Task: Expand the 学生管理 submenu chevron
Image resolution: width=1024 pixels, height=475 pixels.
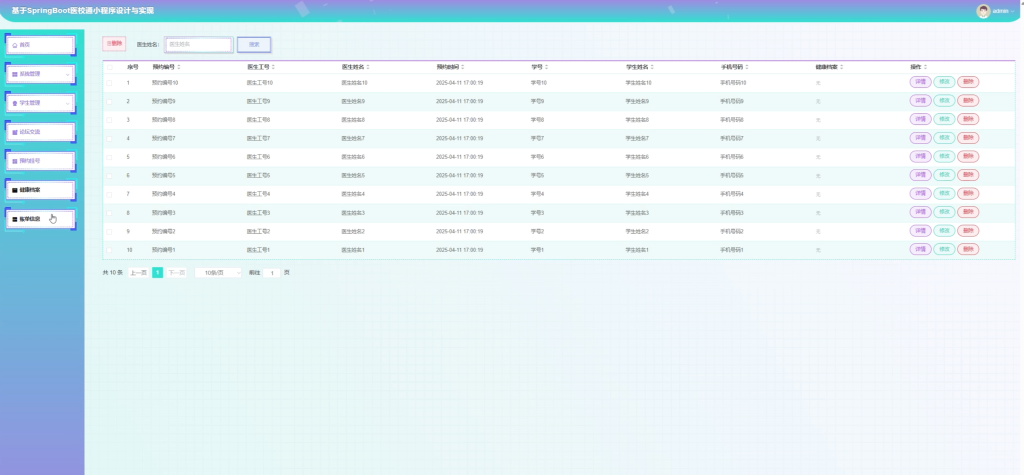Action: click(x=67, y=103)
